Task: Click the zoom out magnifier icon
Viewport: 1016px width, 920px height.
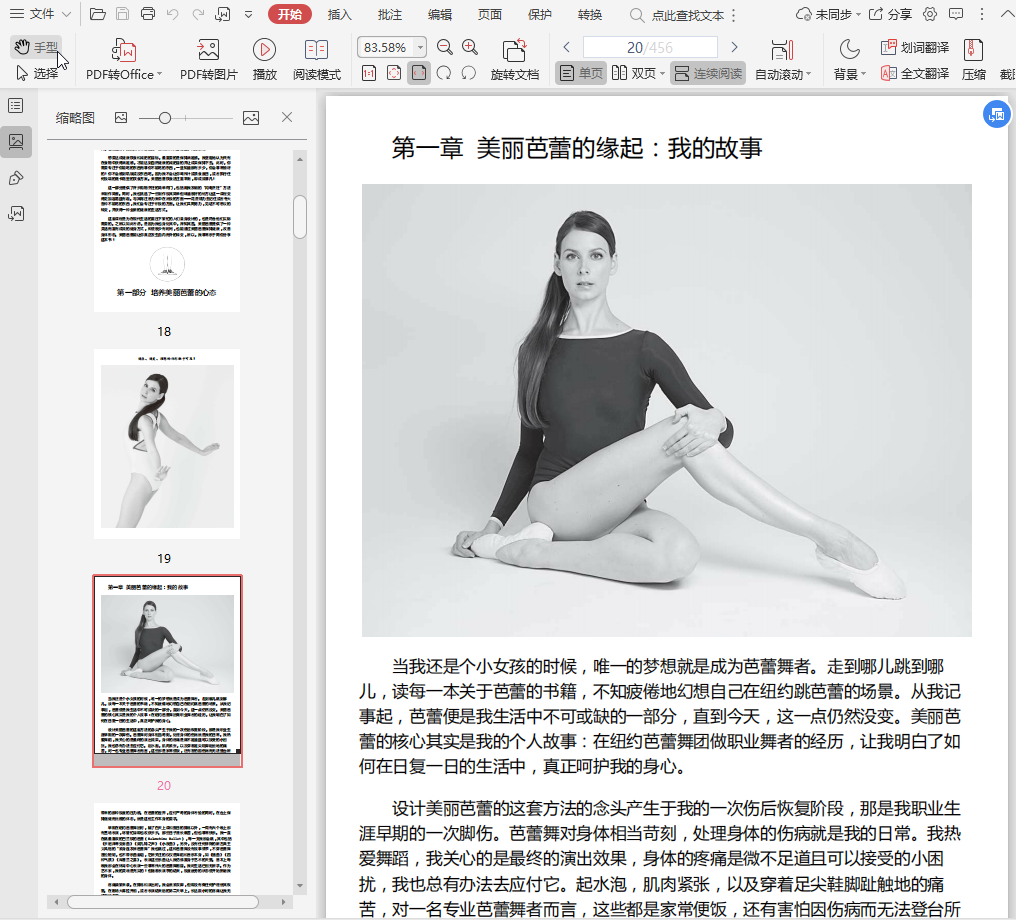Action: click(x=444, y=47)
